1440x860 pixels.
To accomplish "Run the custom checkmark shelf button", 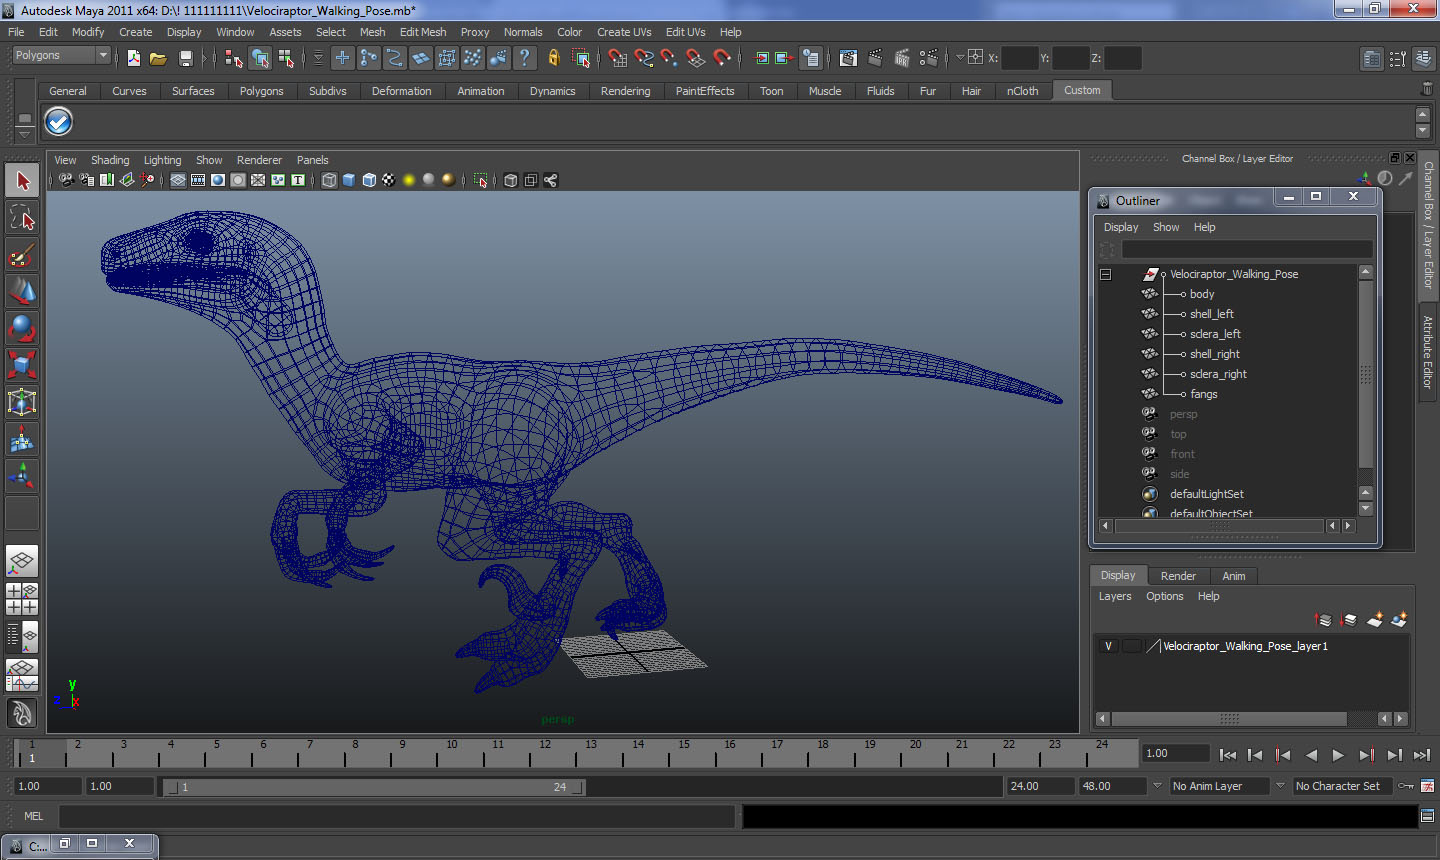I will coord(59,121).
